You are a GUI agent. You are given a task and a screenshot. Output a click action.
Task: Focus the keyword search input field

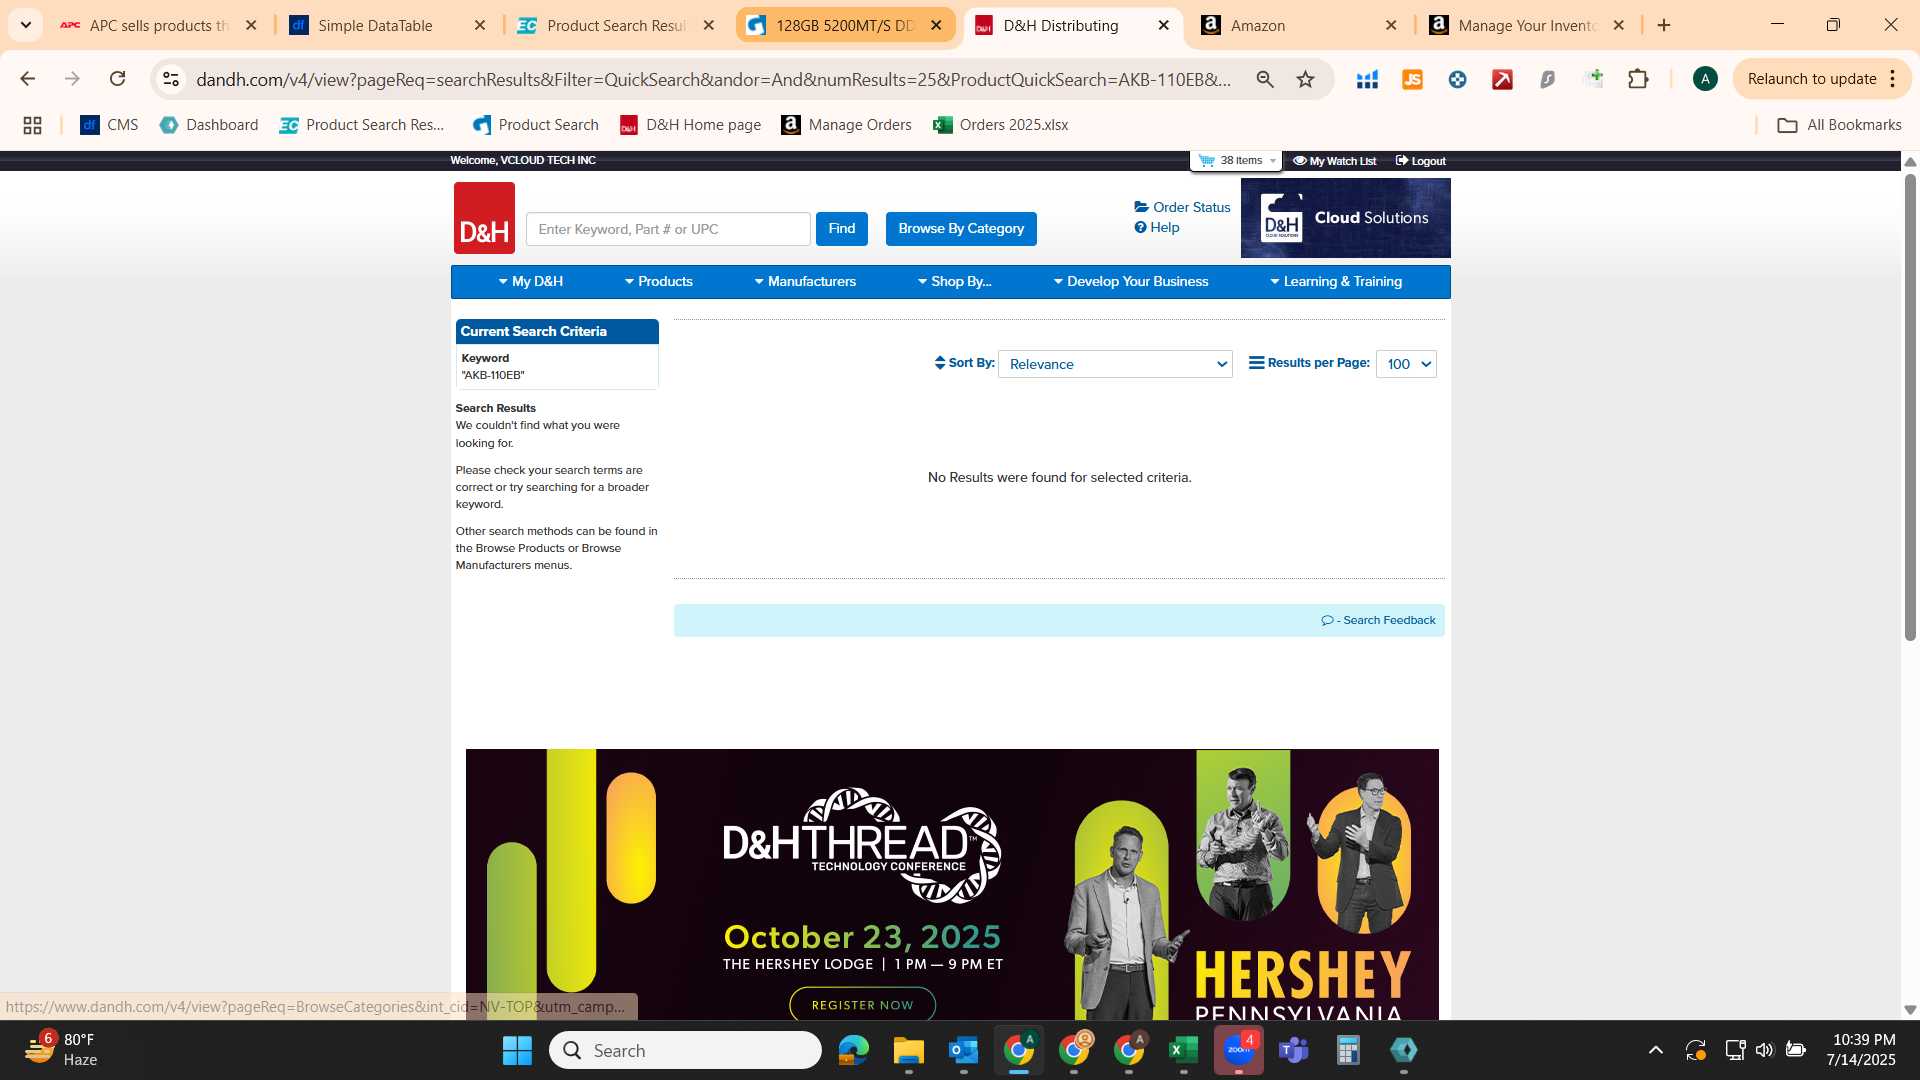[668, 229]
